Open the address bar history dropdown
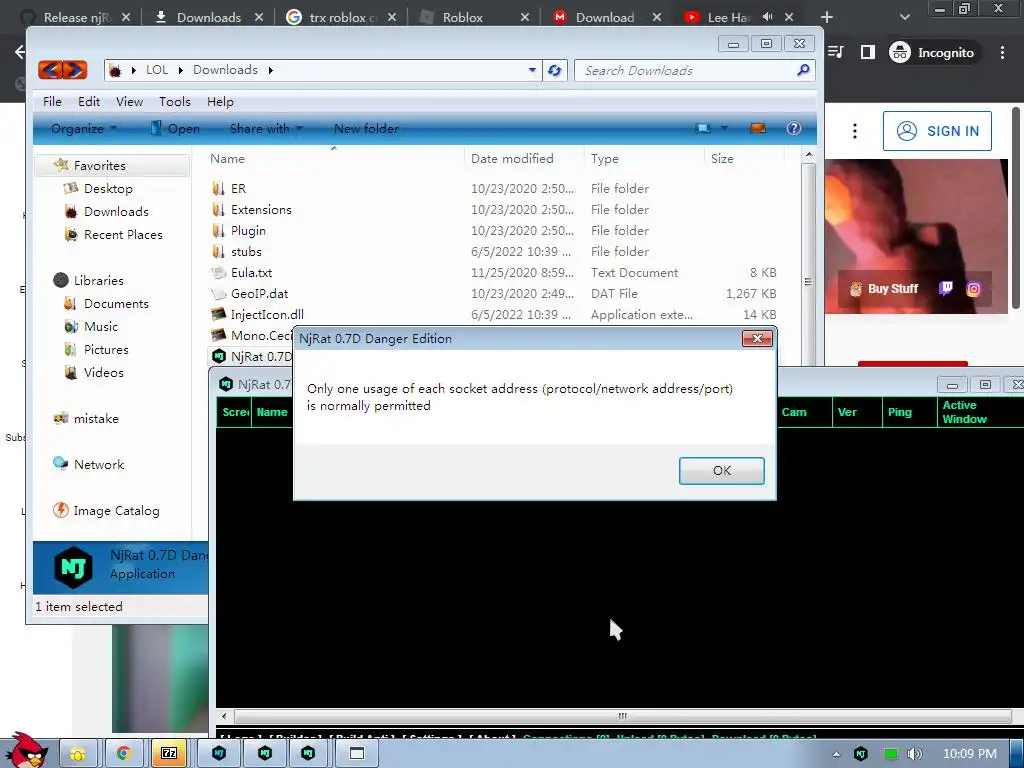This screenshot has height=768, width=1024. coord(532,71)
